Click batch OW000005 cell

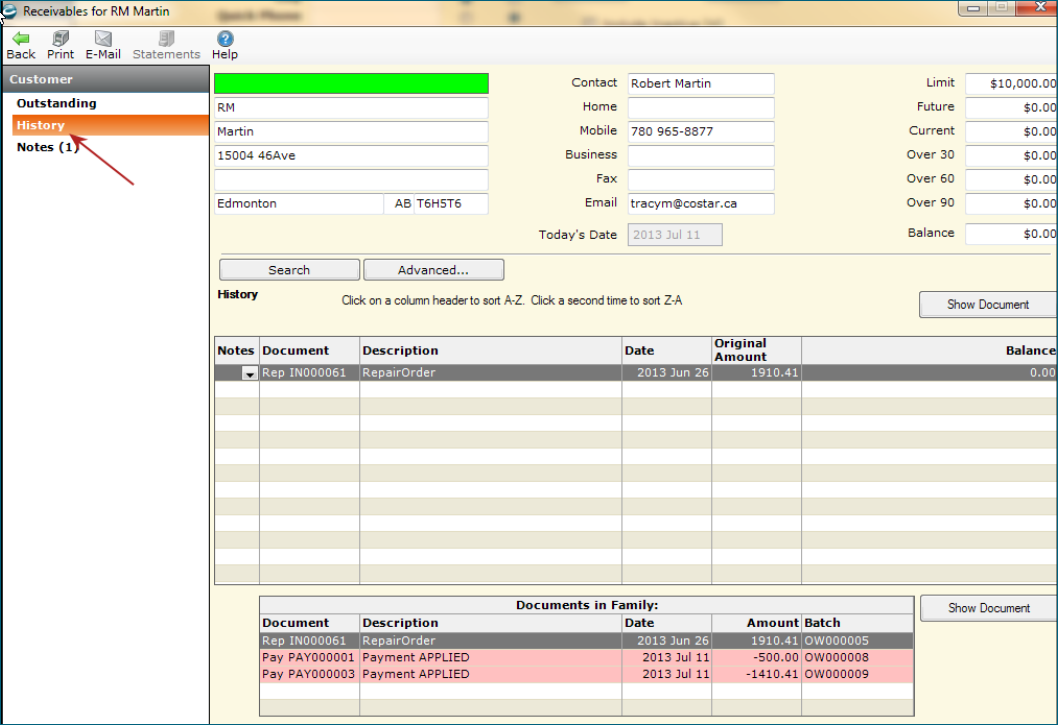(837, 641)
